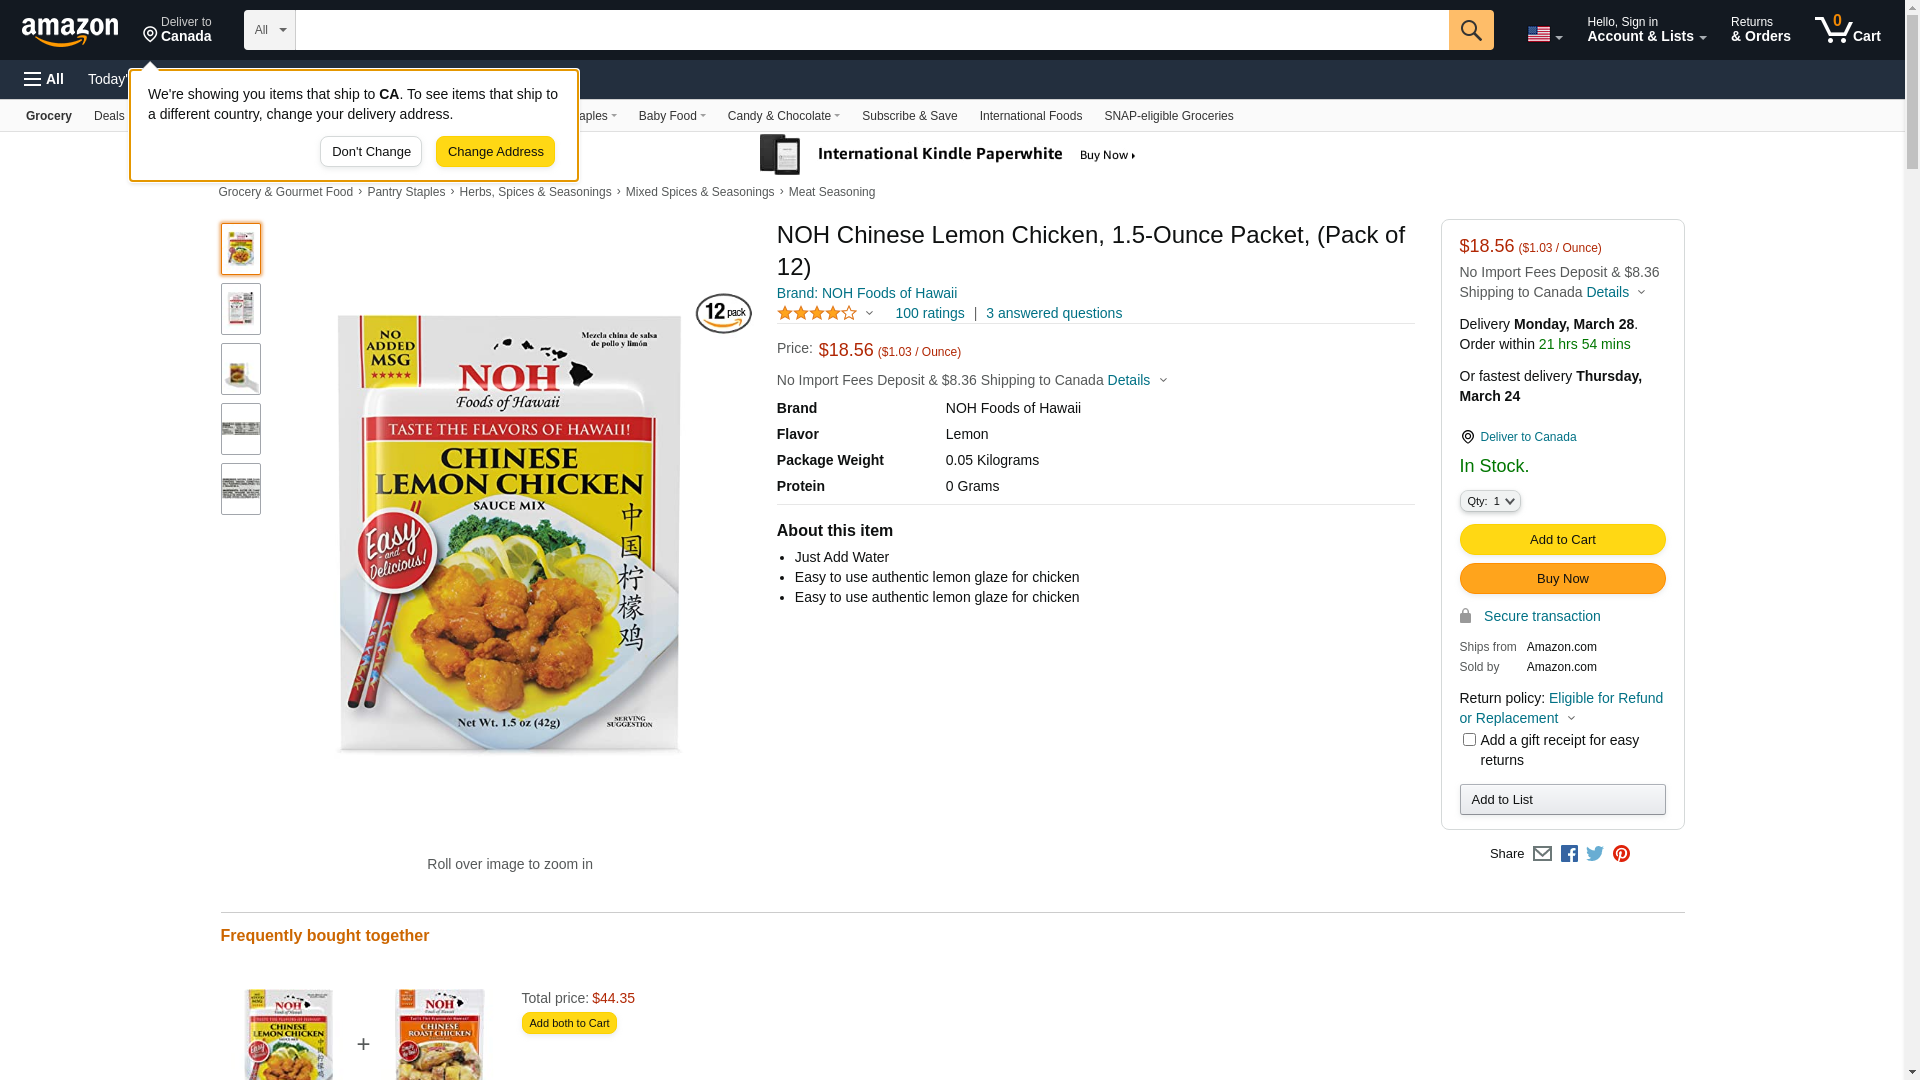Open the quantity dropdown
Viewport: 1920px width, 1080px height.
[x=1489, y=501]
